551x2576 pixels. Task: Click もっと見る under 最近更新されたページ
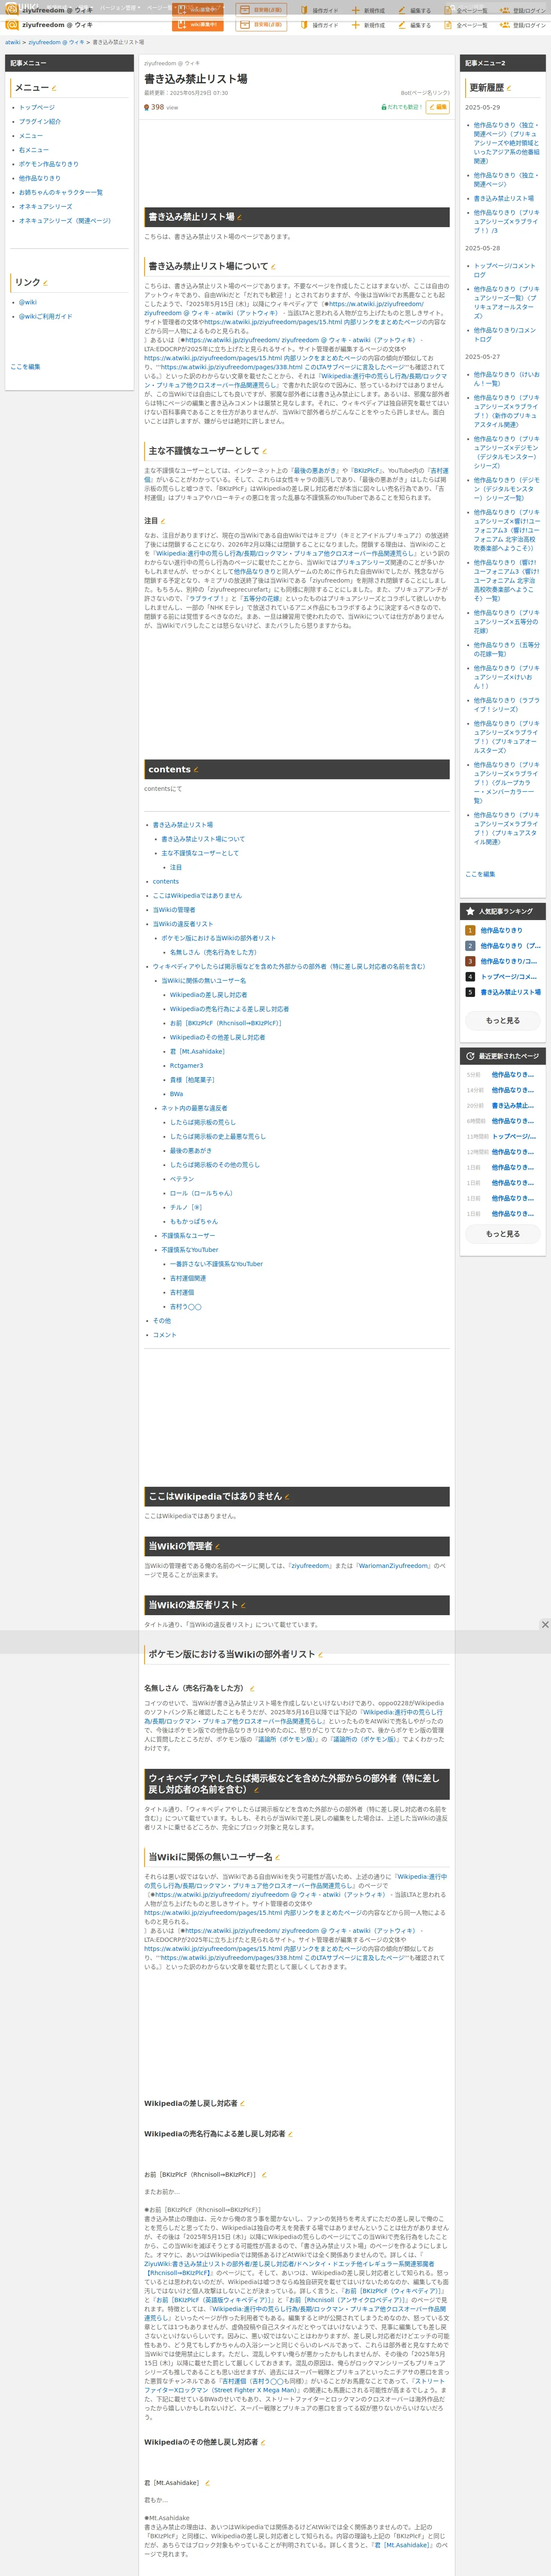click(x=503, y=1234)
